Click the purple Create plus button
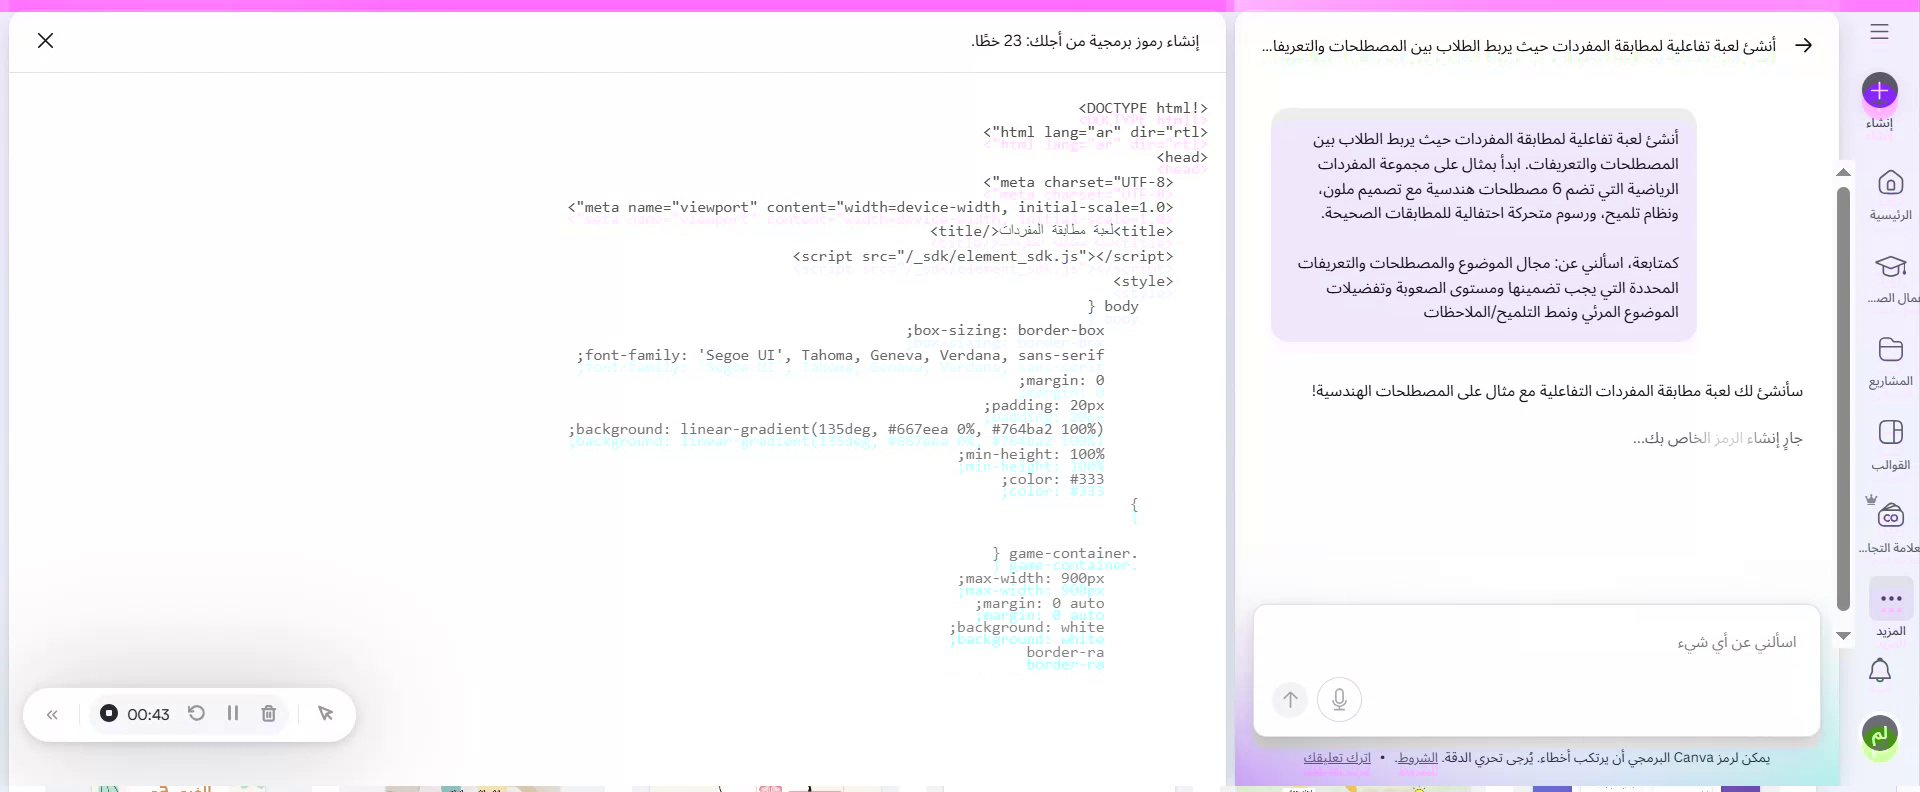Viewport: 1920px width, 792px height. click(1880, 91)
